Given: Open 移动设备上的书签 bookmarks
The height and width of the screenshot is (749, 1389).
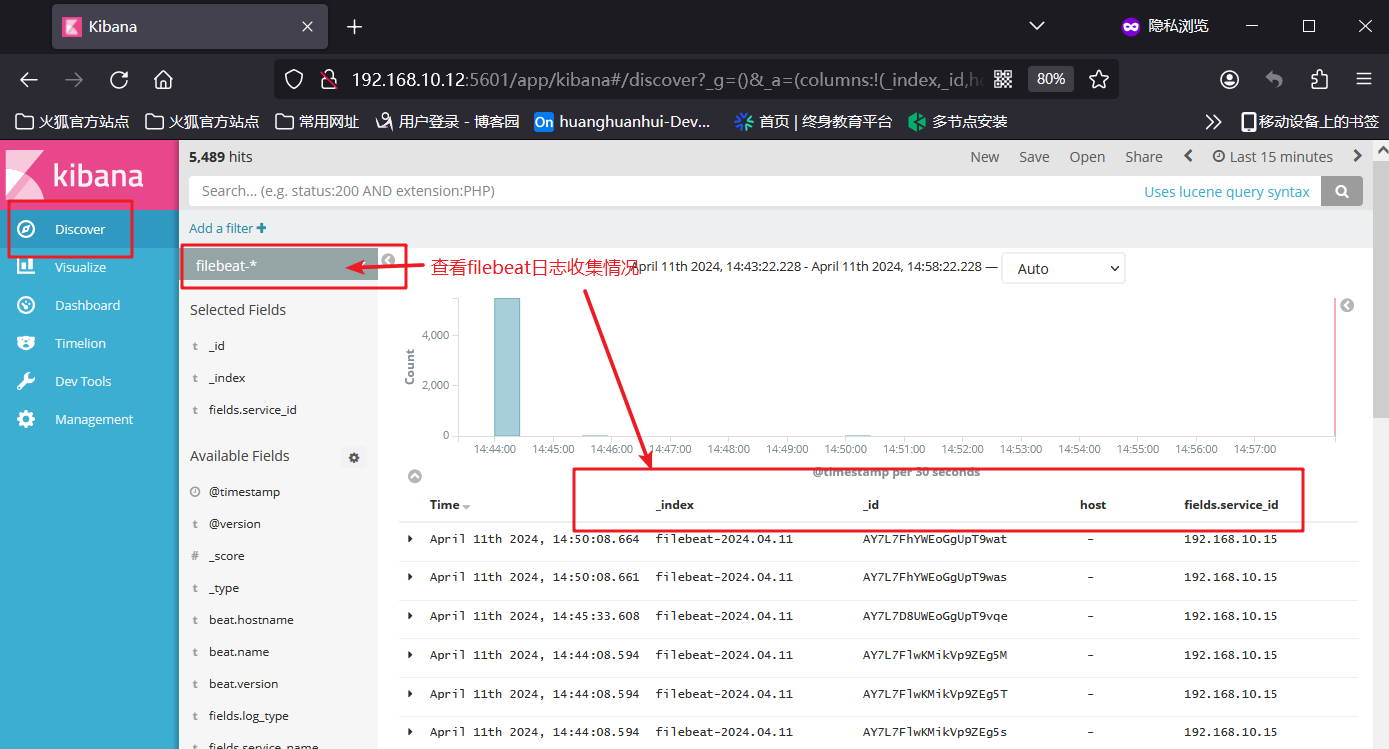Looking at the screenshot, I should click(1310, 122).
